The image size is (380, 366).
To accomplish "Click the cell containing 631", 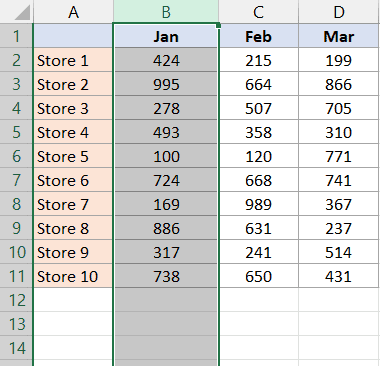I will pos(259,228).
